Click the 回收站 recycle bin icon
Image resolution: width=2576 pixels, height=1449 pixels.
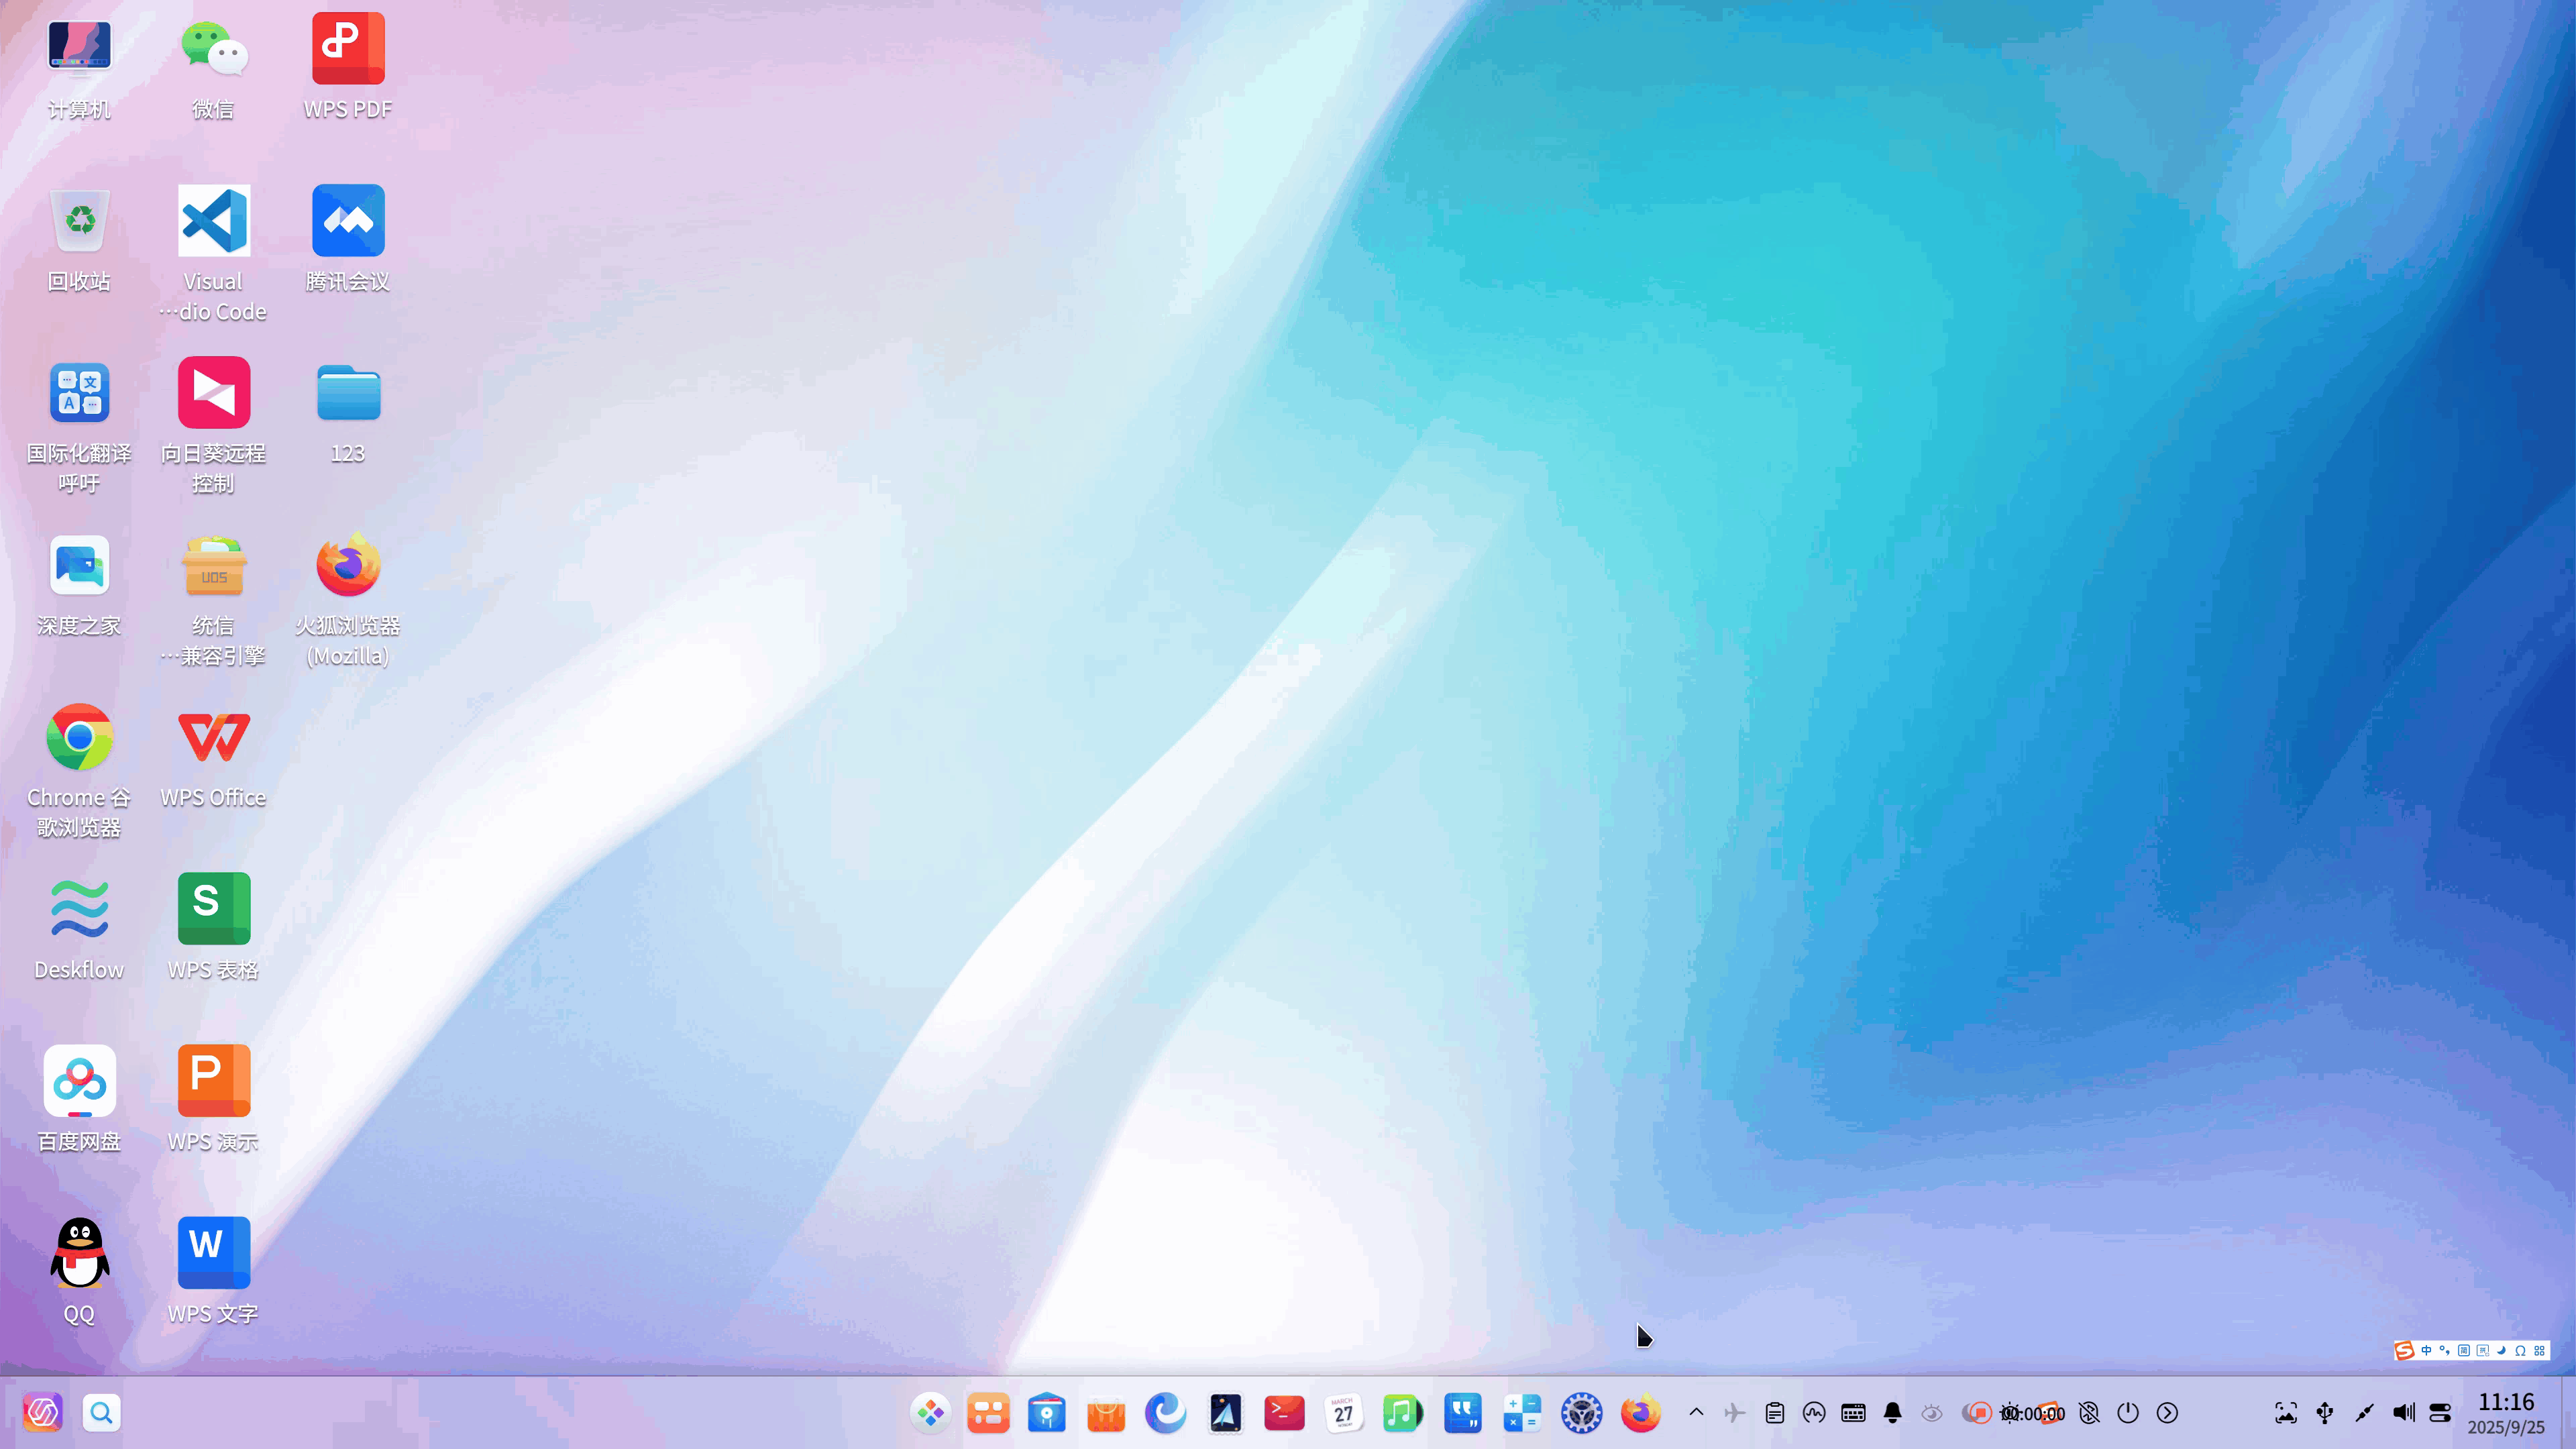pyautogui.click(x=79, y=220)
